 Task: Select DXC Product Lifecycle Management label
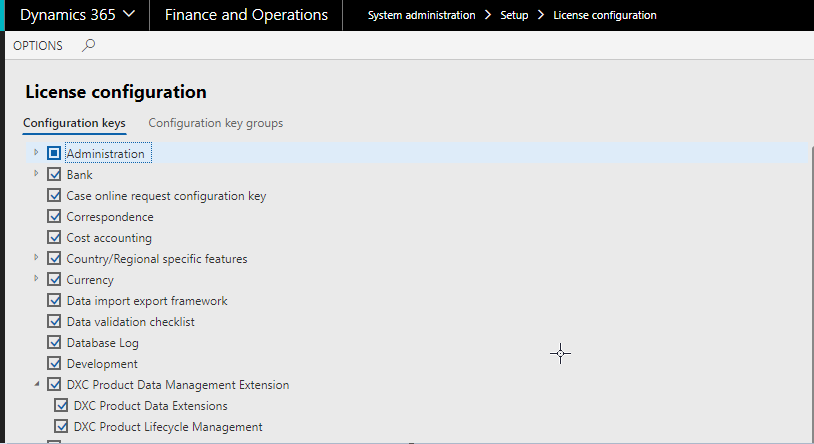coord(168,427)
